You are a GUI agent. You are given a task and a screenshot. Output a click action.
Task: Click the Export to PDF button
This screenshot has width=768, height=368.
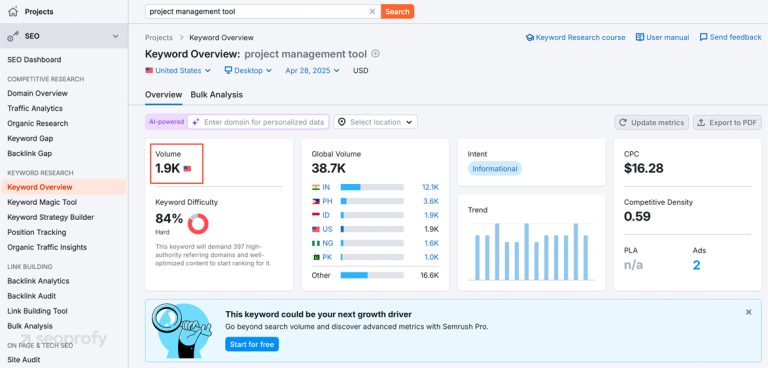point(727,123)
